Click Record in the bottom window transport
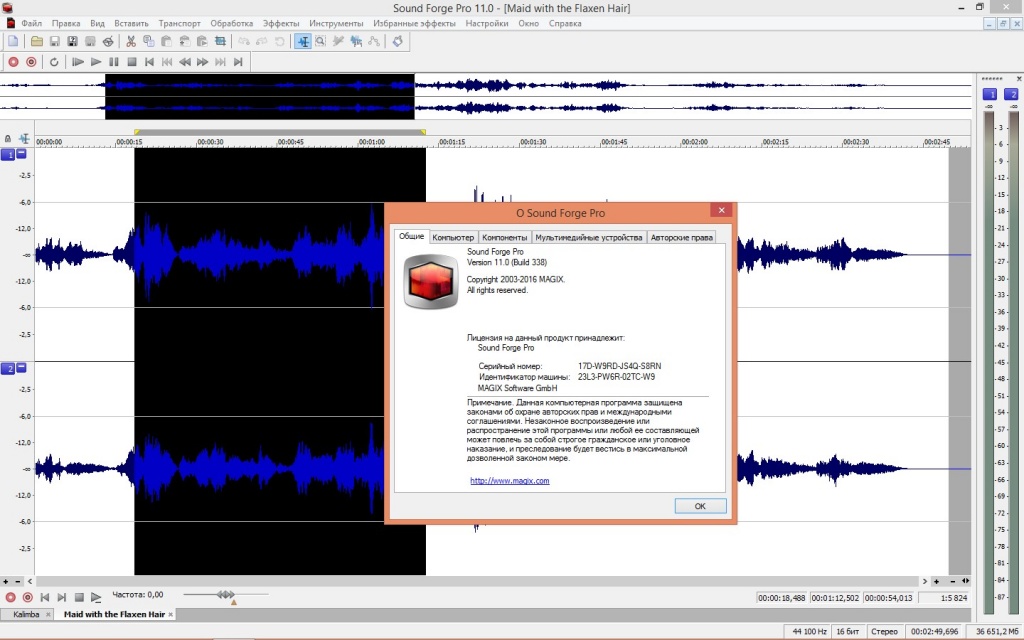Screen dimensions: 1024x640 click(x=10, y=597)
